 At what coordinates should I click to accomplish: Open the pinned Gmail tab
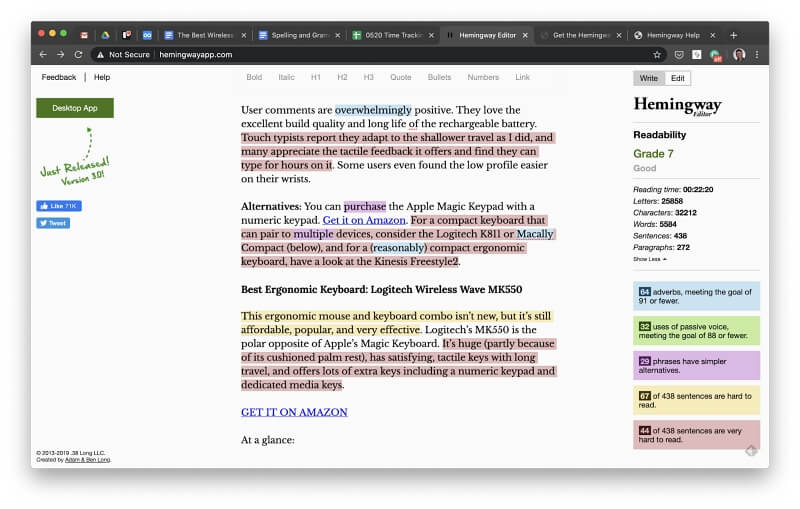[x=84, y=35]
